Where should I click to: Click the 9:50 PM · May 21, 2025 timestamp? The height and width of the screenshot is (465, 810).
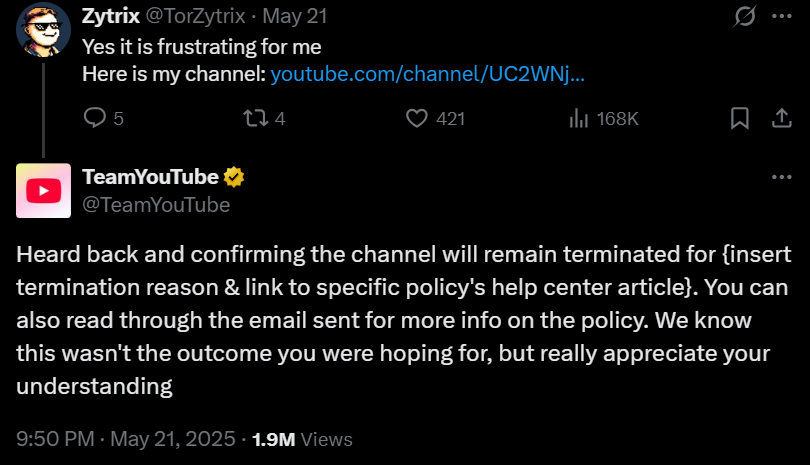pos(125,439)
